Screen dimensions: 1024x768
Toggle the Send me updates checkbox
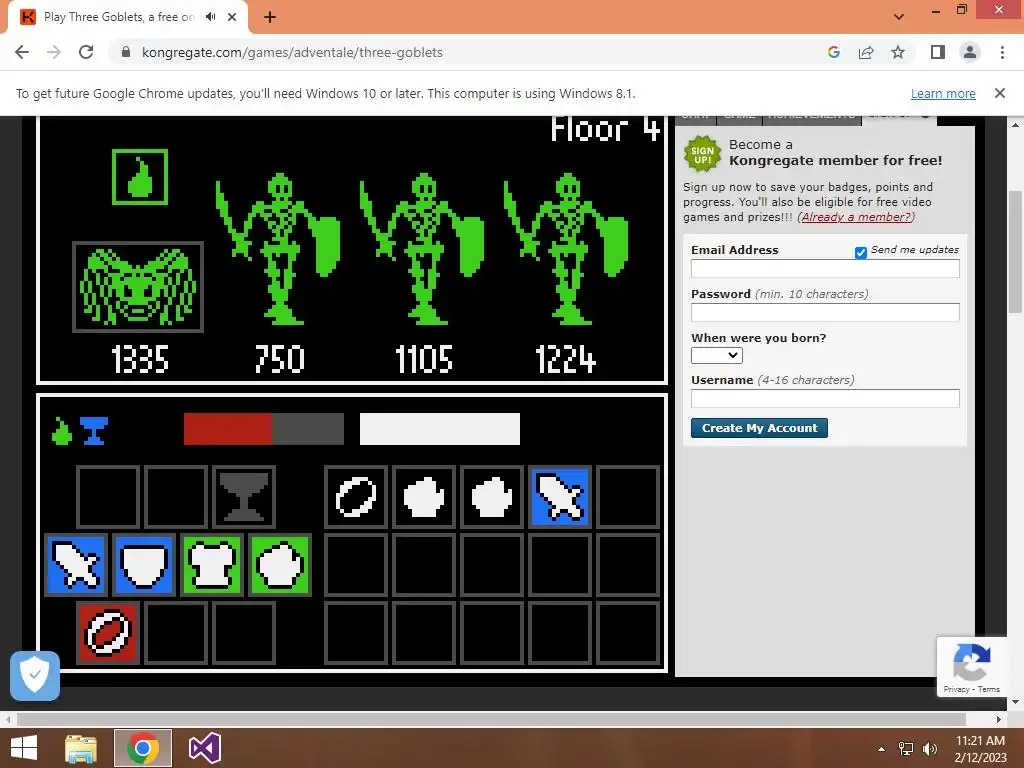tap(861, 253)
